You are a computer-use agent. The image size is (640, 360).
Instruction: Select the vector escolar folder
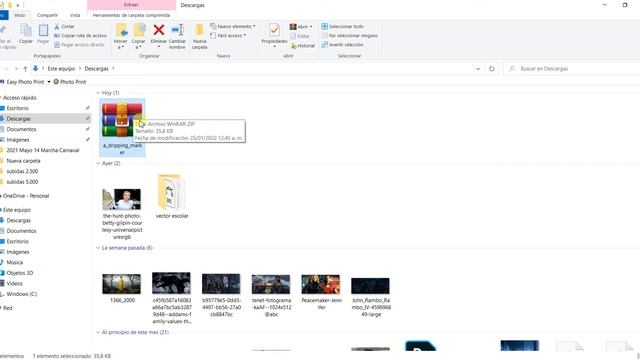pos(172,196)
